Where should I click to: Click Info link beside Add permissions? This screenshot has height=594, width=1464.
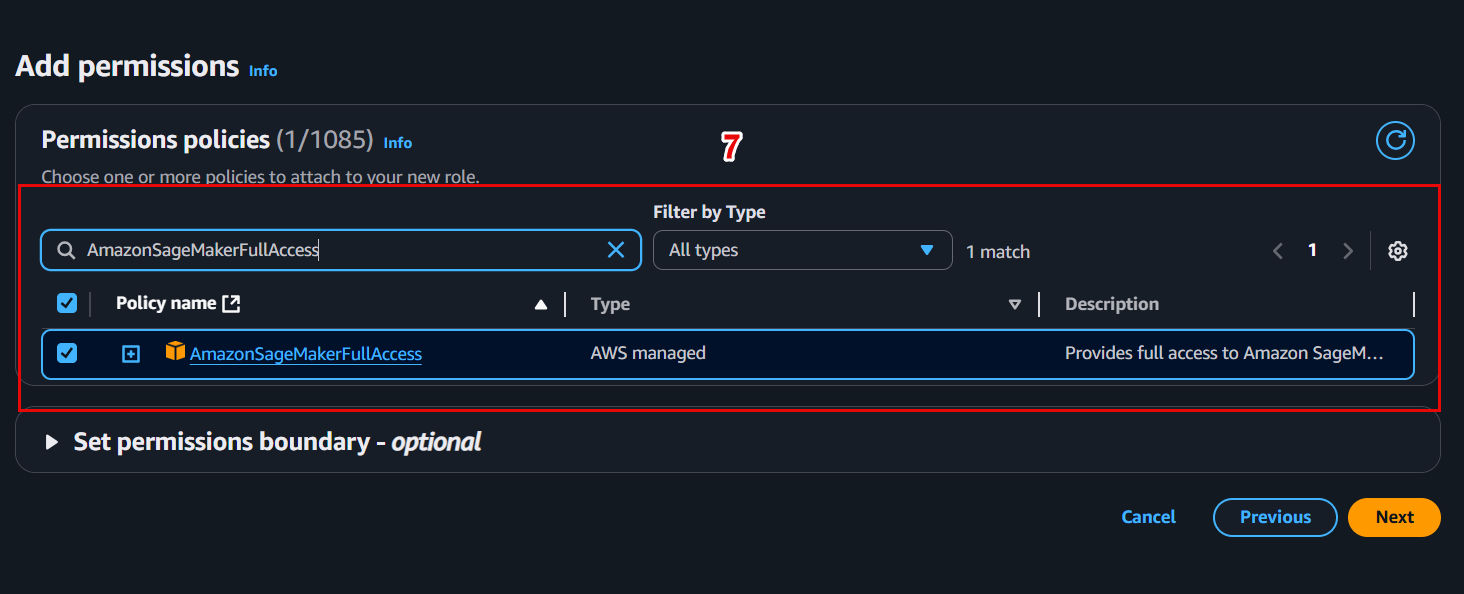263,71
